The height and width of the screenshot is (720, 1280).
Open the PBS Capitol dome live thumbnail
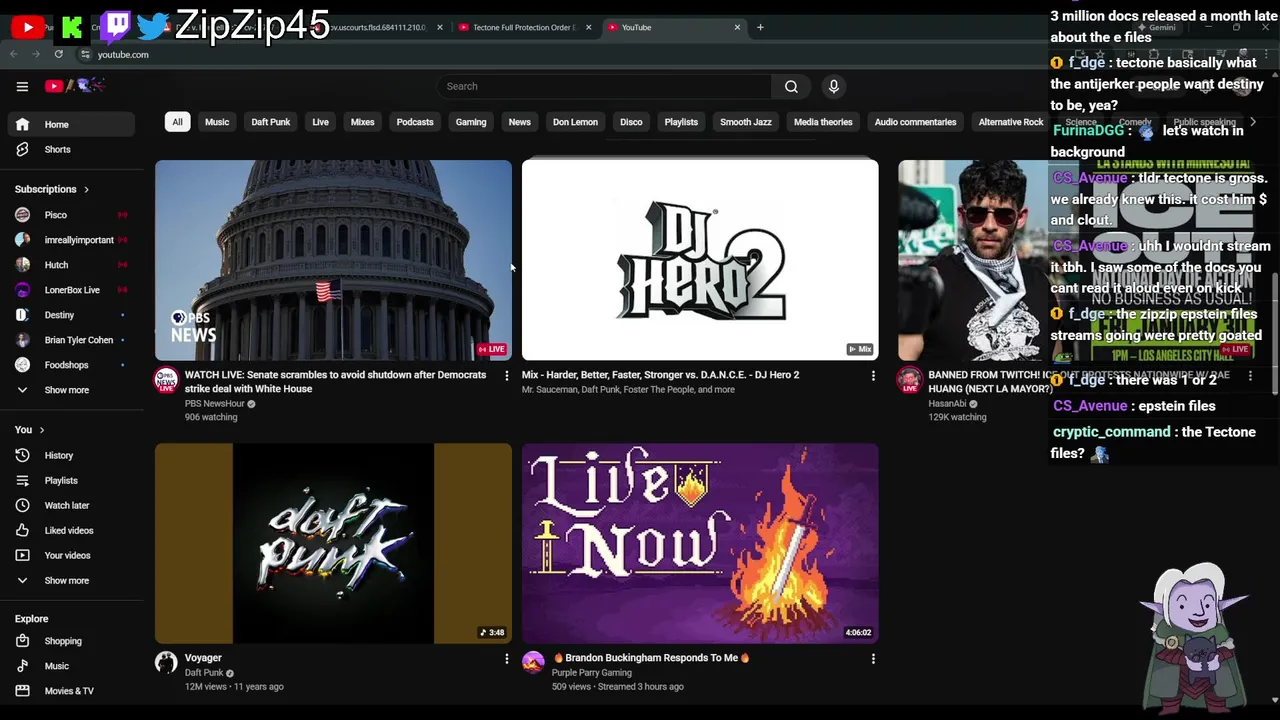tap(333, 260)
